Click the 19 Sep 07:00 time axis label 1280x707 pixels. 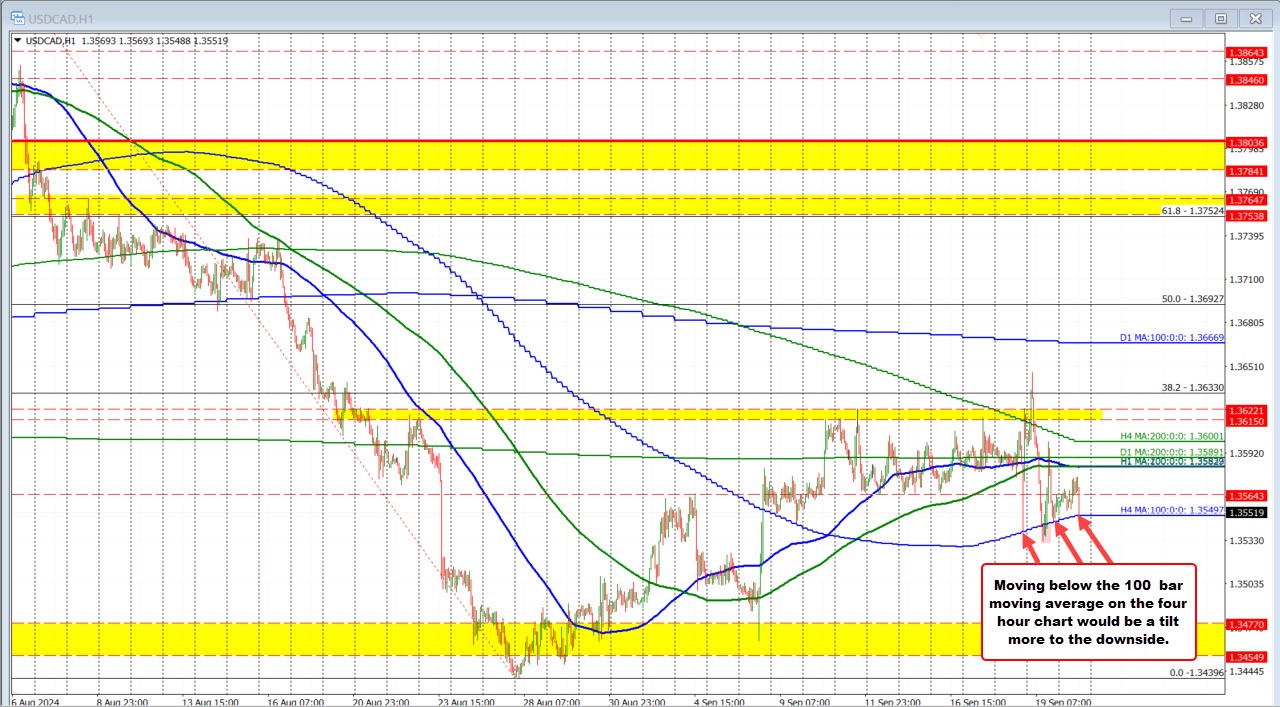pyautogui.click(x=1063, y=702)
